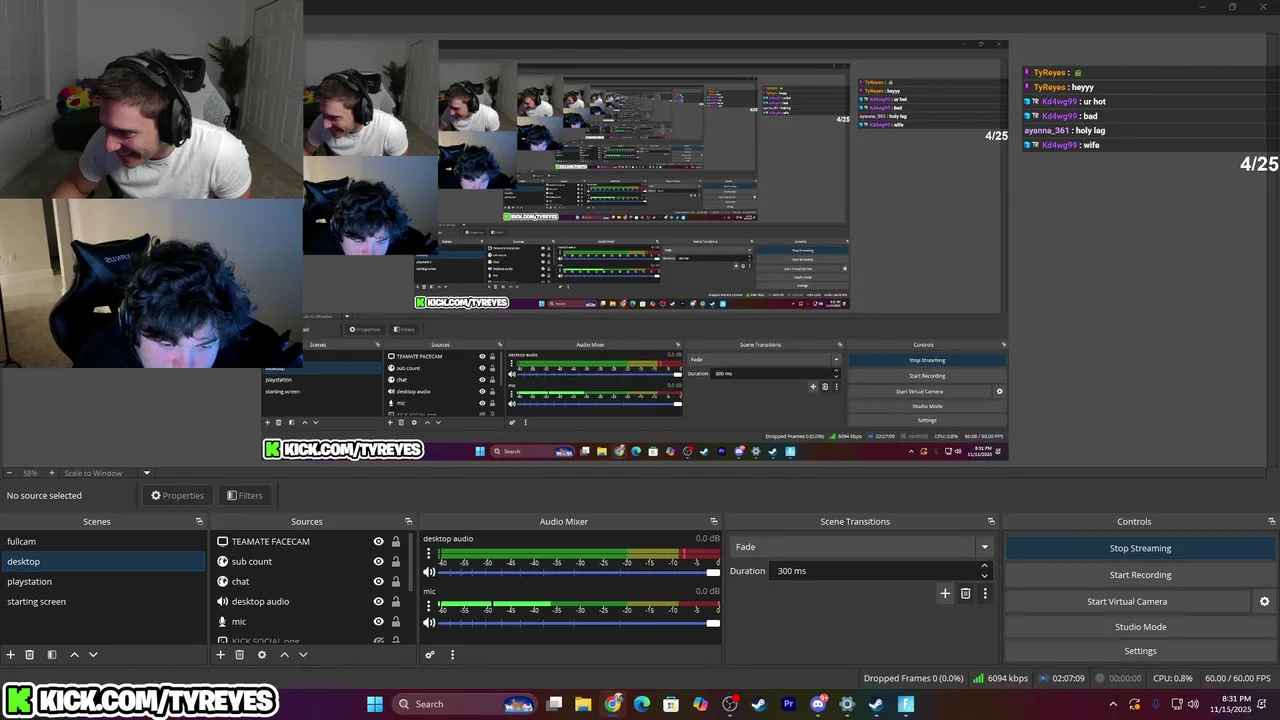Unlock sub count source lock icon
Screen dimensions: 1280x720
(x=395, y=561)
